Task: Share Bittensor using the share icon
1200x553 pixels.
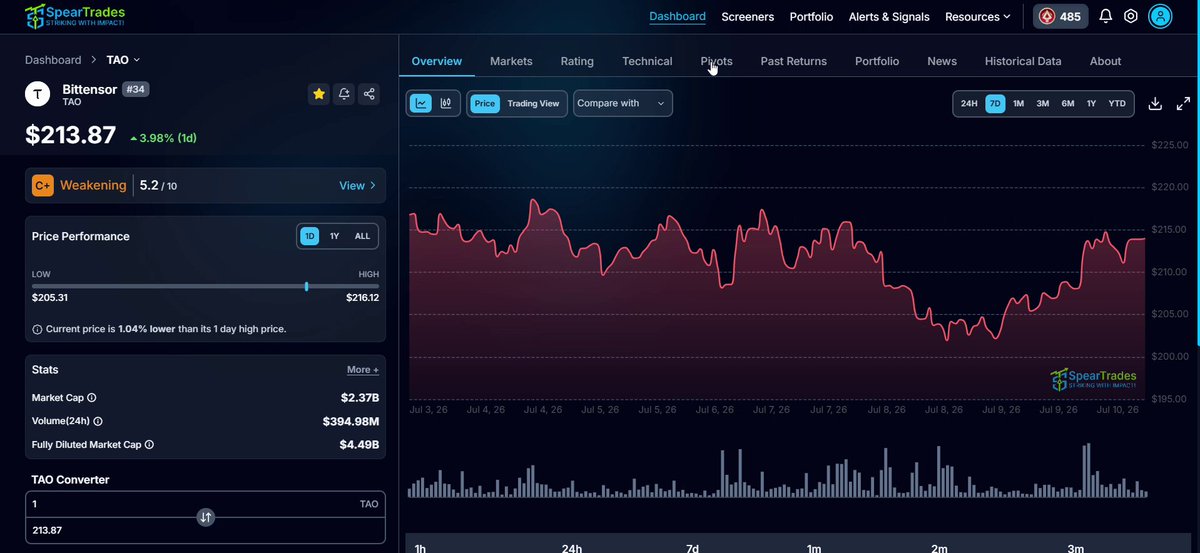Action: 370,94
